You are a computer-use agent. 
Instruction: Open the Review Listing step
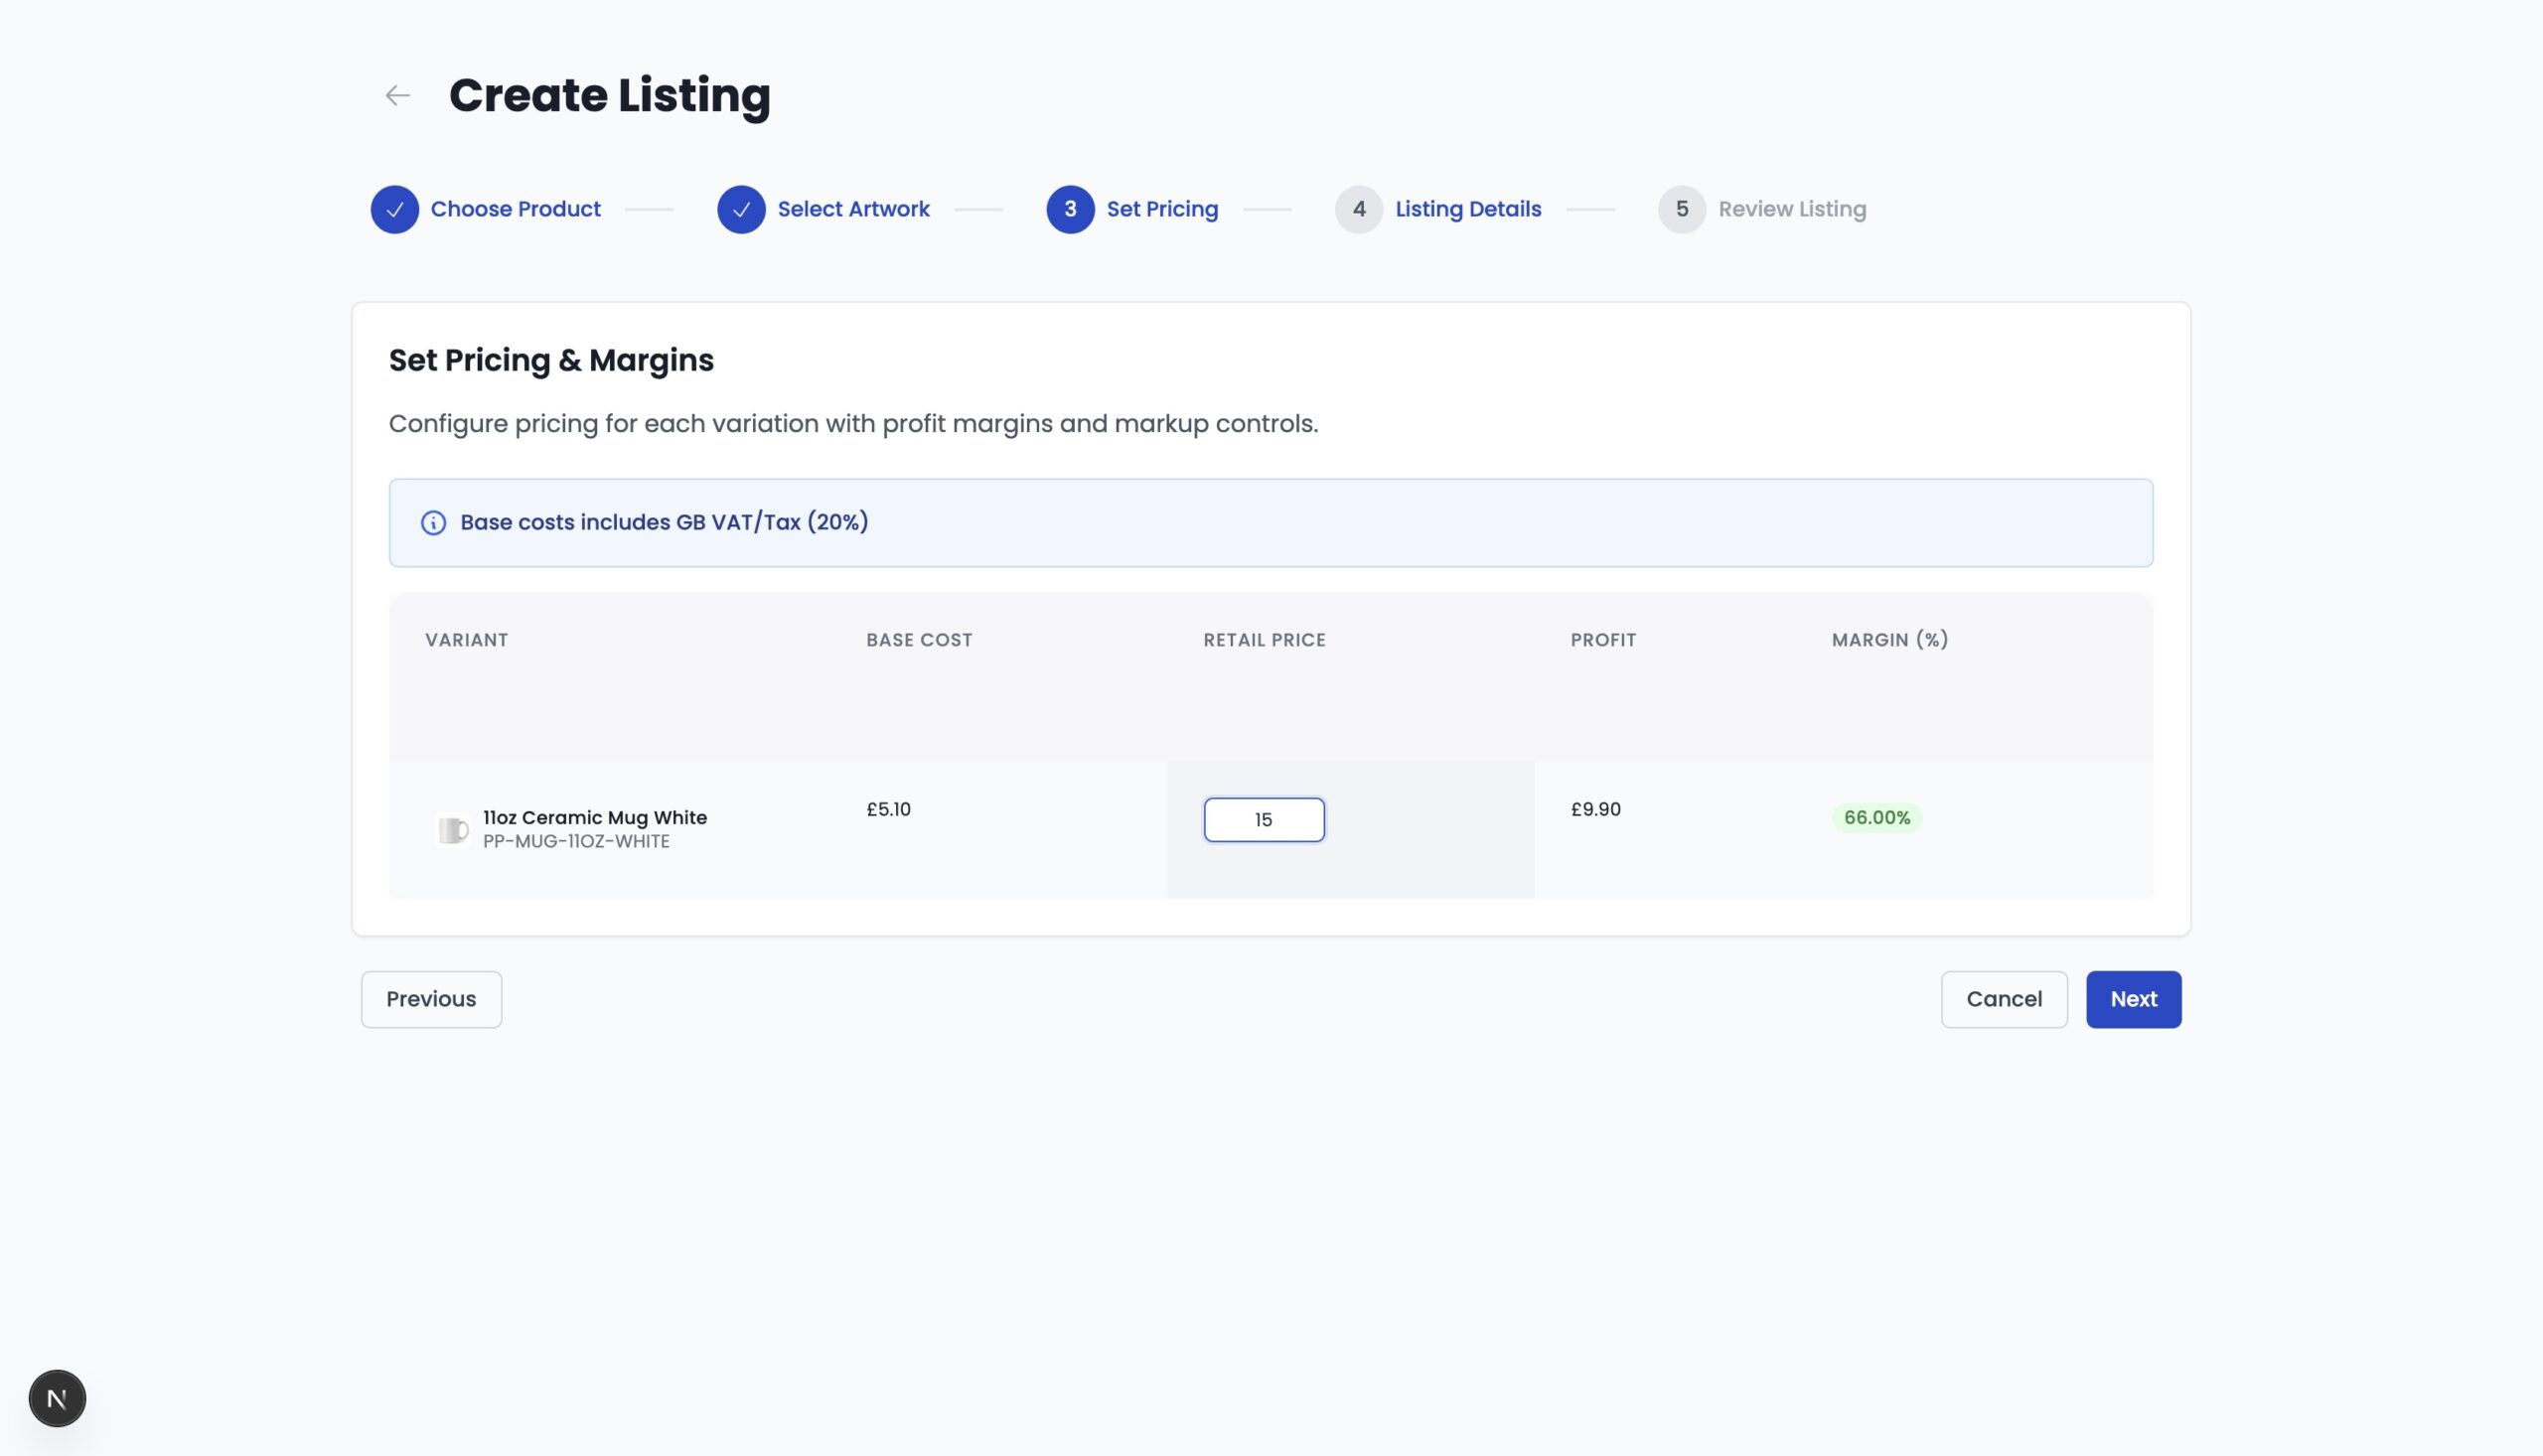tap(1792, 210)
